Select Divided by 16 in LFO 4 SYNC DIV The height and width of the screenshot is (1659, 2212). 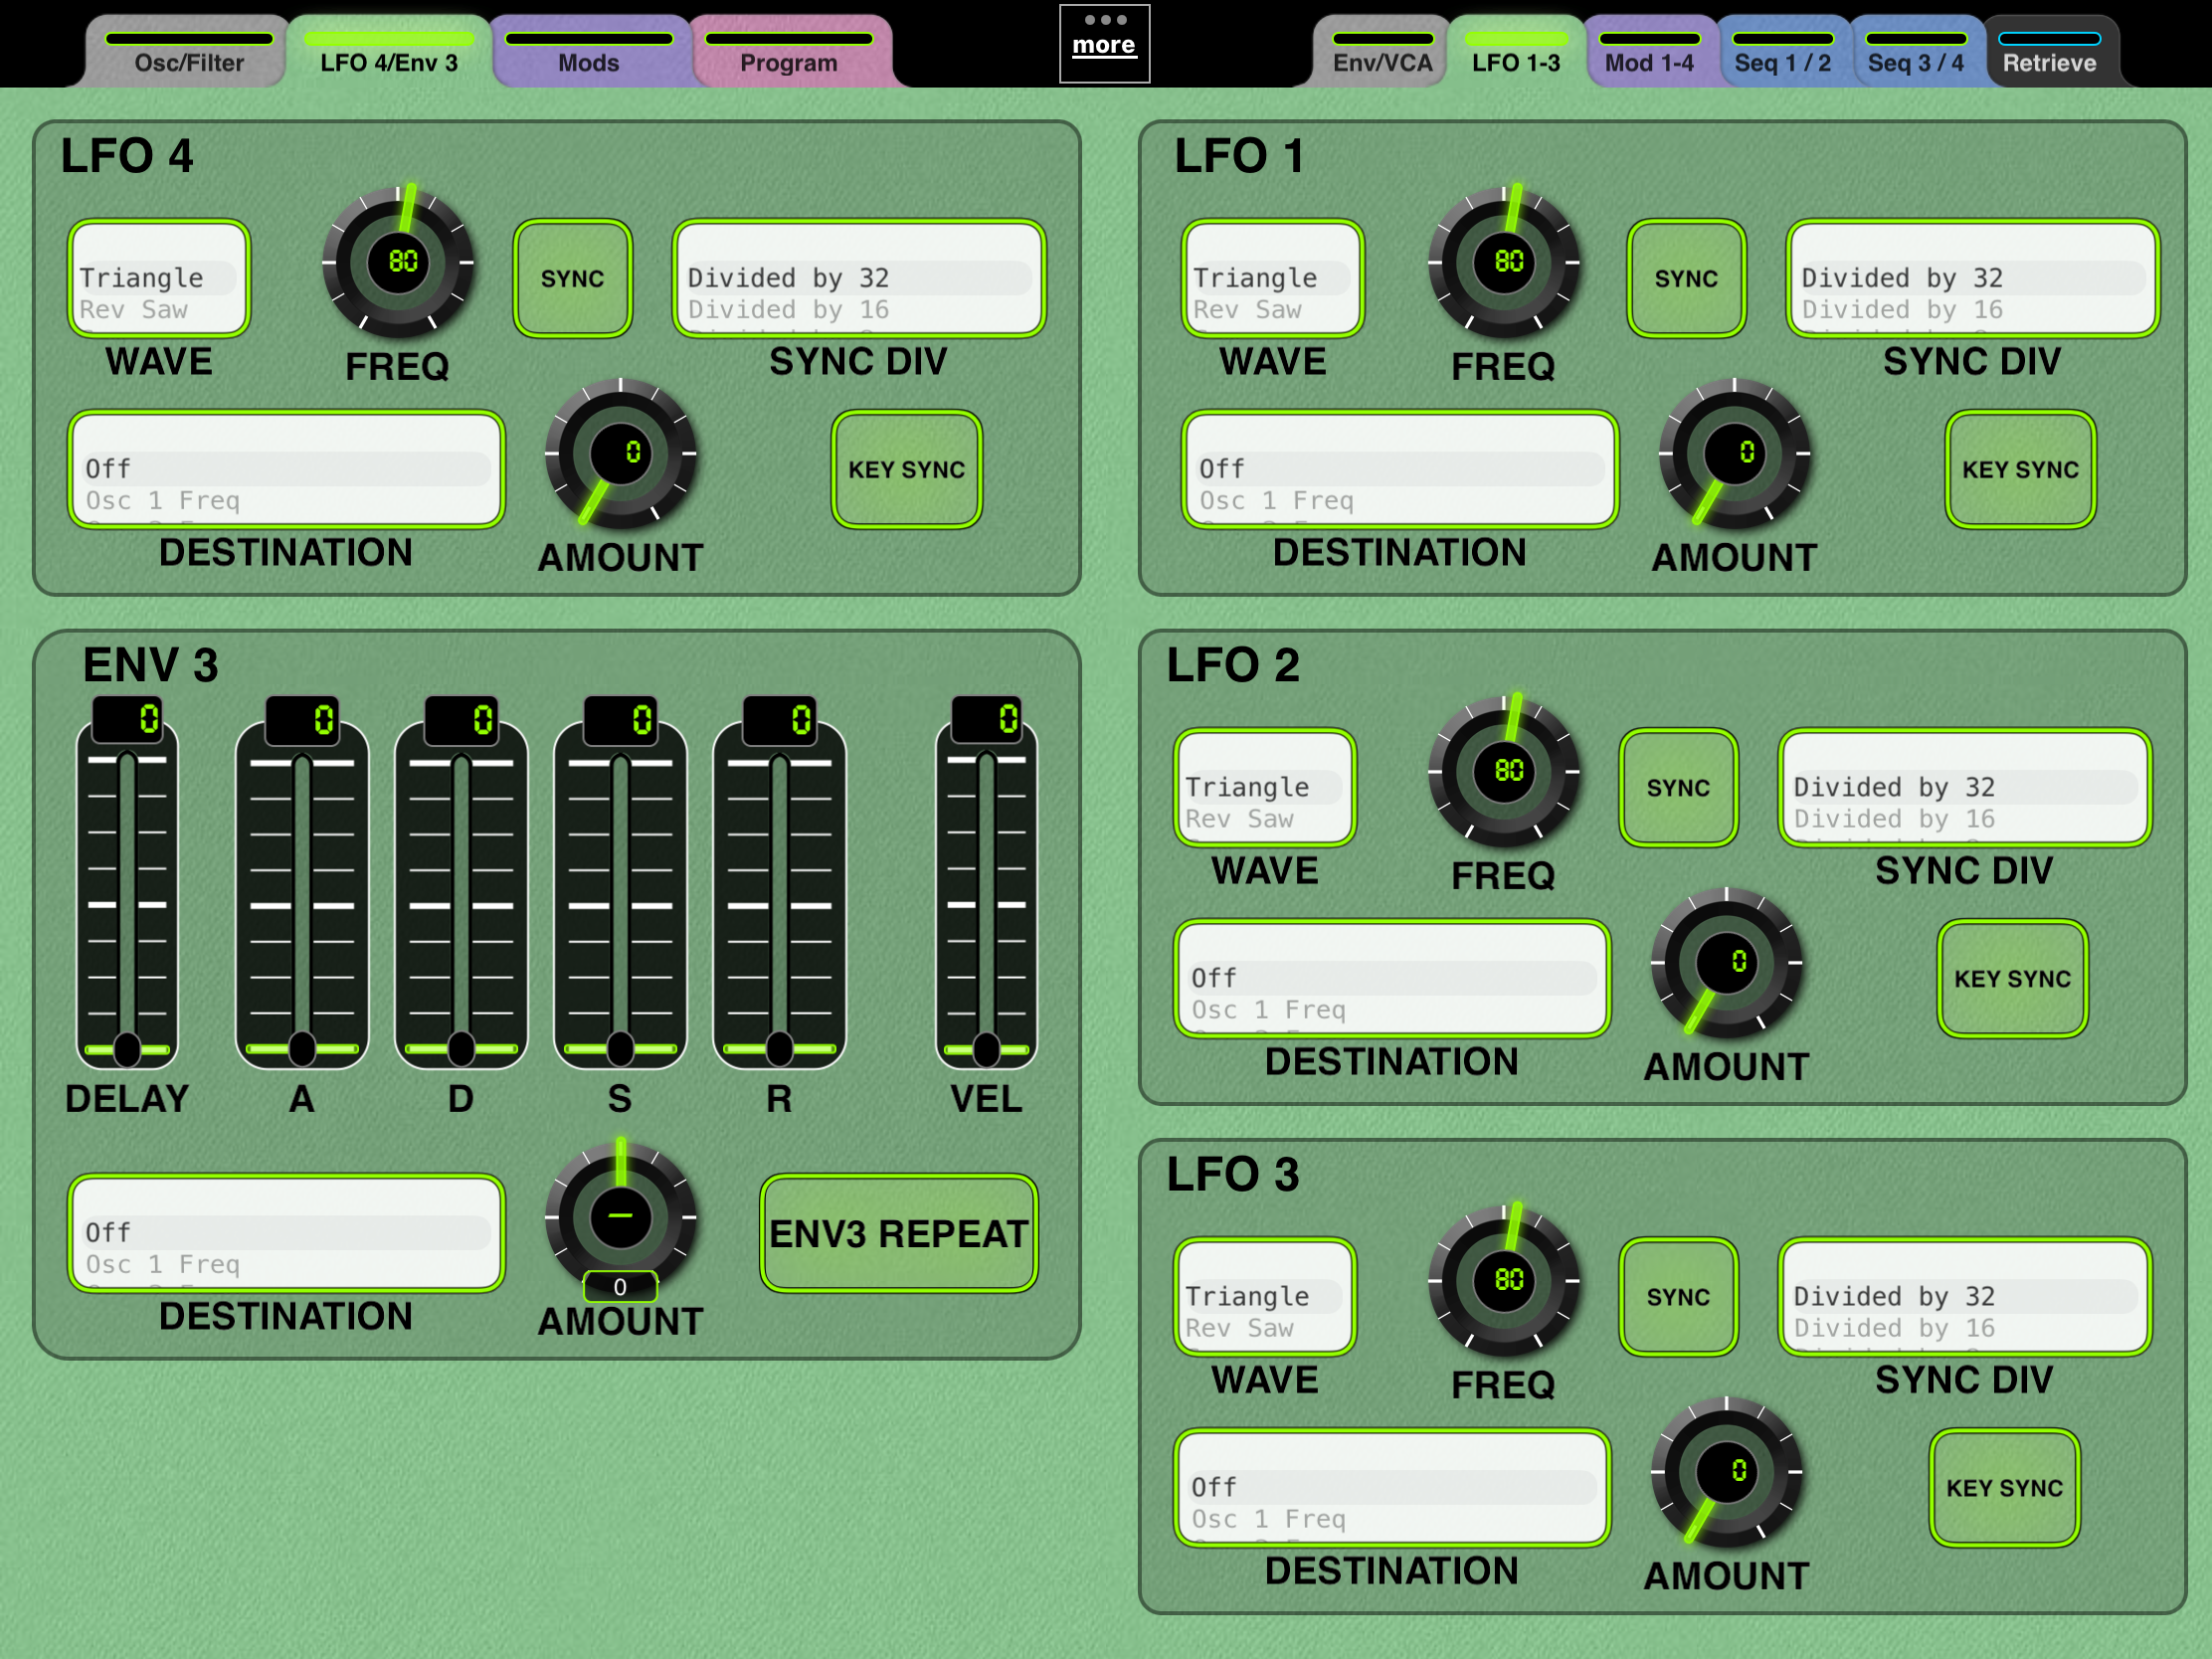click(788, 310)
